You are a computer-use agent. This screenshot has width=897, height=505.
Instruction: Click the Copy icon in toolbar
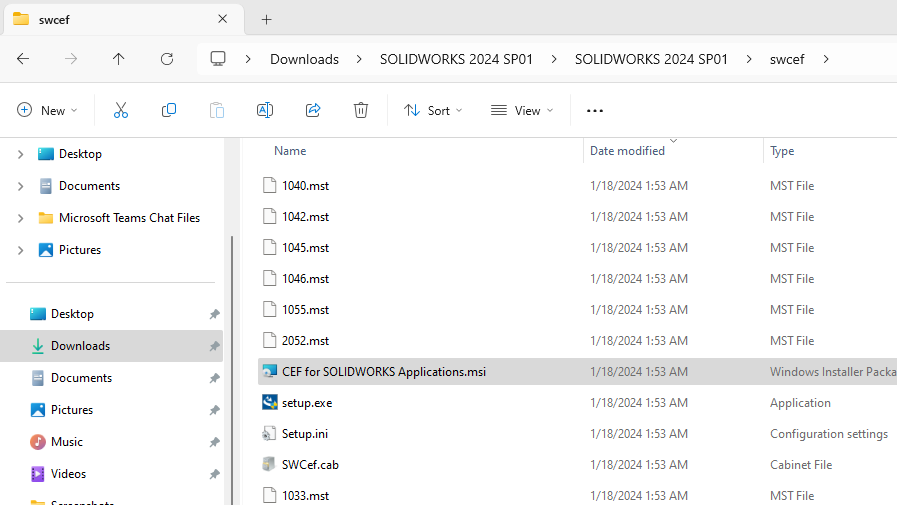pos(169,110)
